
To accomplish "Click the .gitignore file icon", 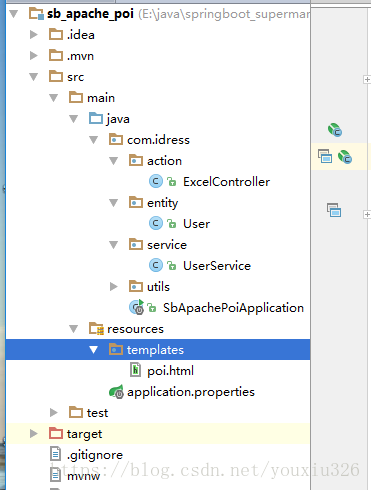I will tap(55, 454).
